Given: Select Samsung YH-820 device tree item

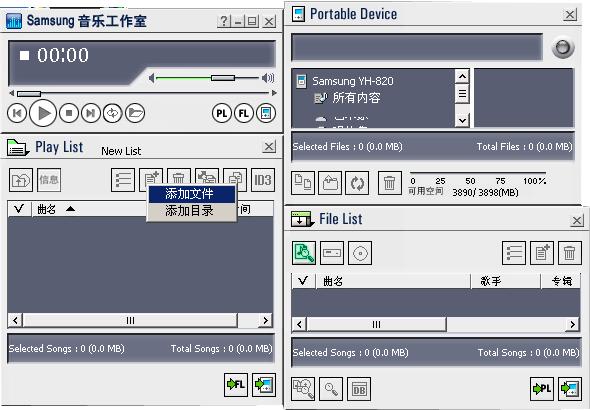Looking at the screenshot, I should pos(353,81).
